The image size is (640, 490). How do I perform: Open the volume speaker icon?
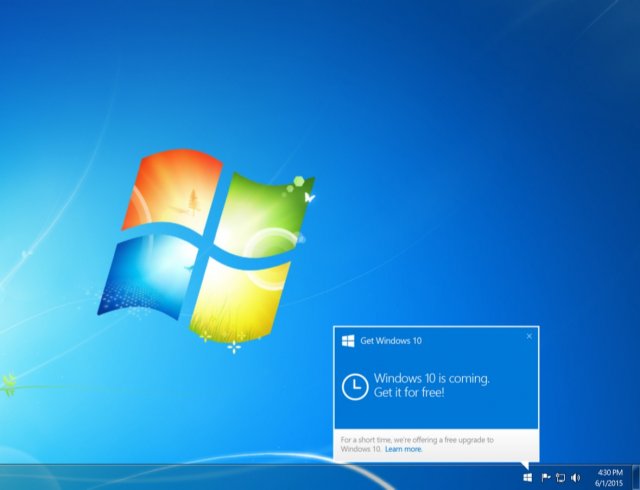576,477
